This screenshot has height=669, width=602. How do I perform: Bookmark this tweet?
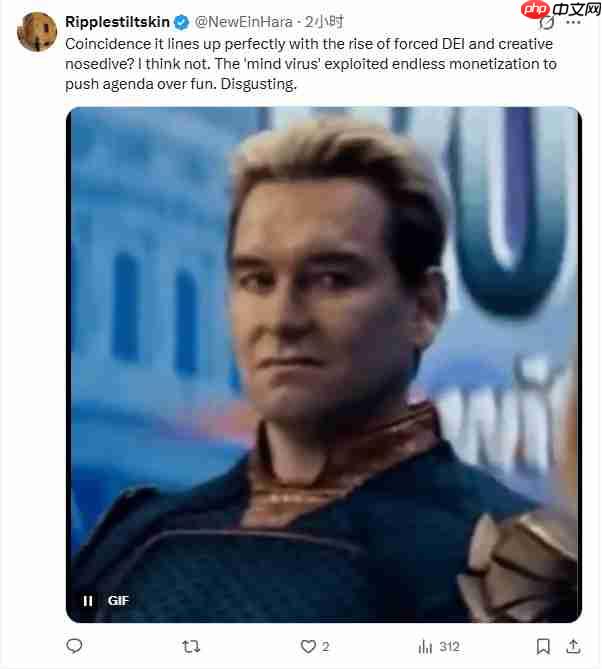(543, 646)
